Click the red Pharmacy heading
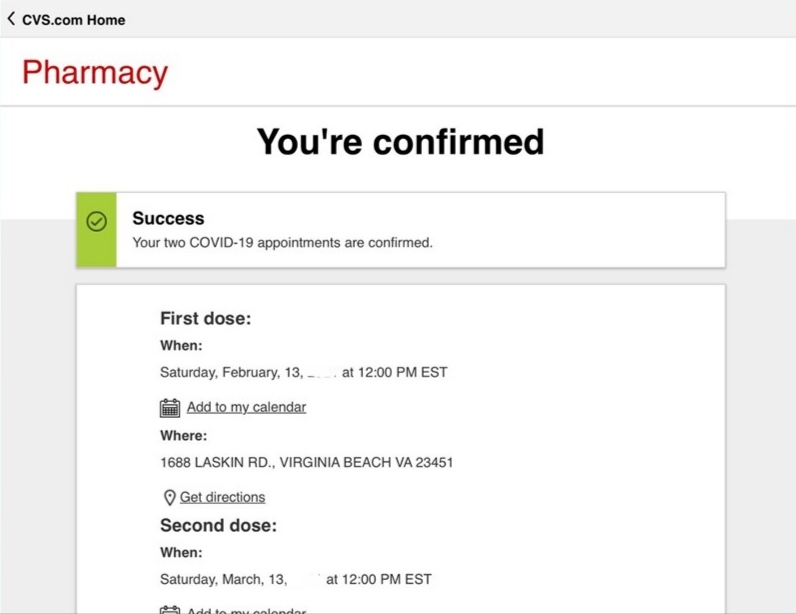 coord(95,73)
